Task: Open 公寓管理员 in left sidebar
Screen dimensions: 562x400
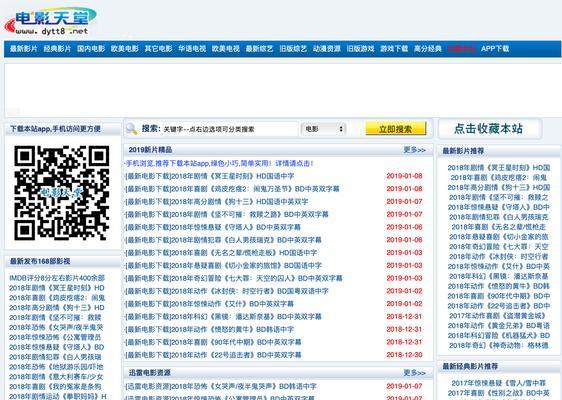Action: pyautogui.click(x=55, y=337)
